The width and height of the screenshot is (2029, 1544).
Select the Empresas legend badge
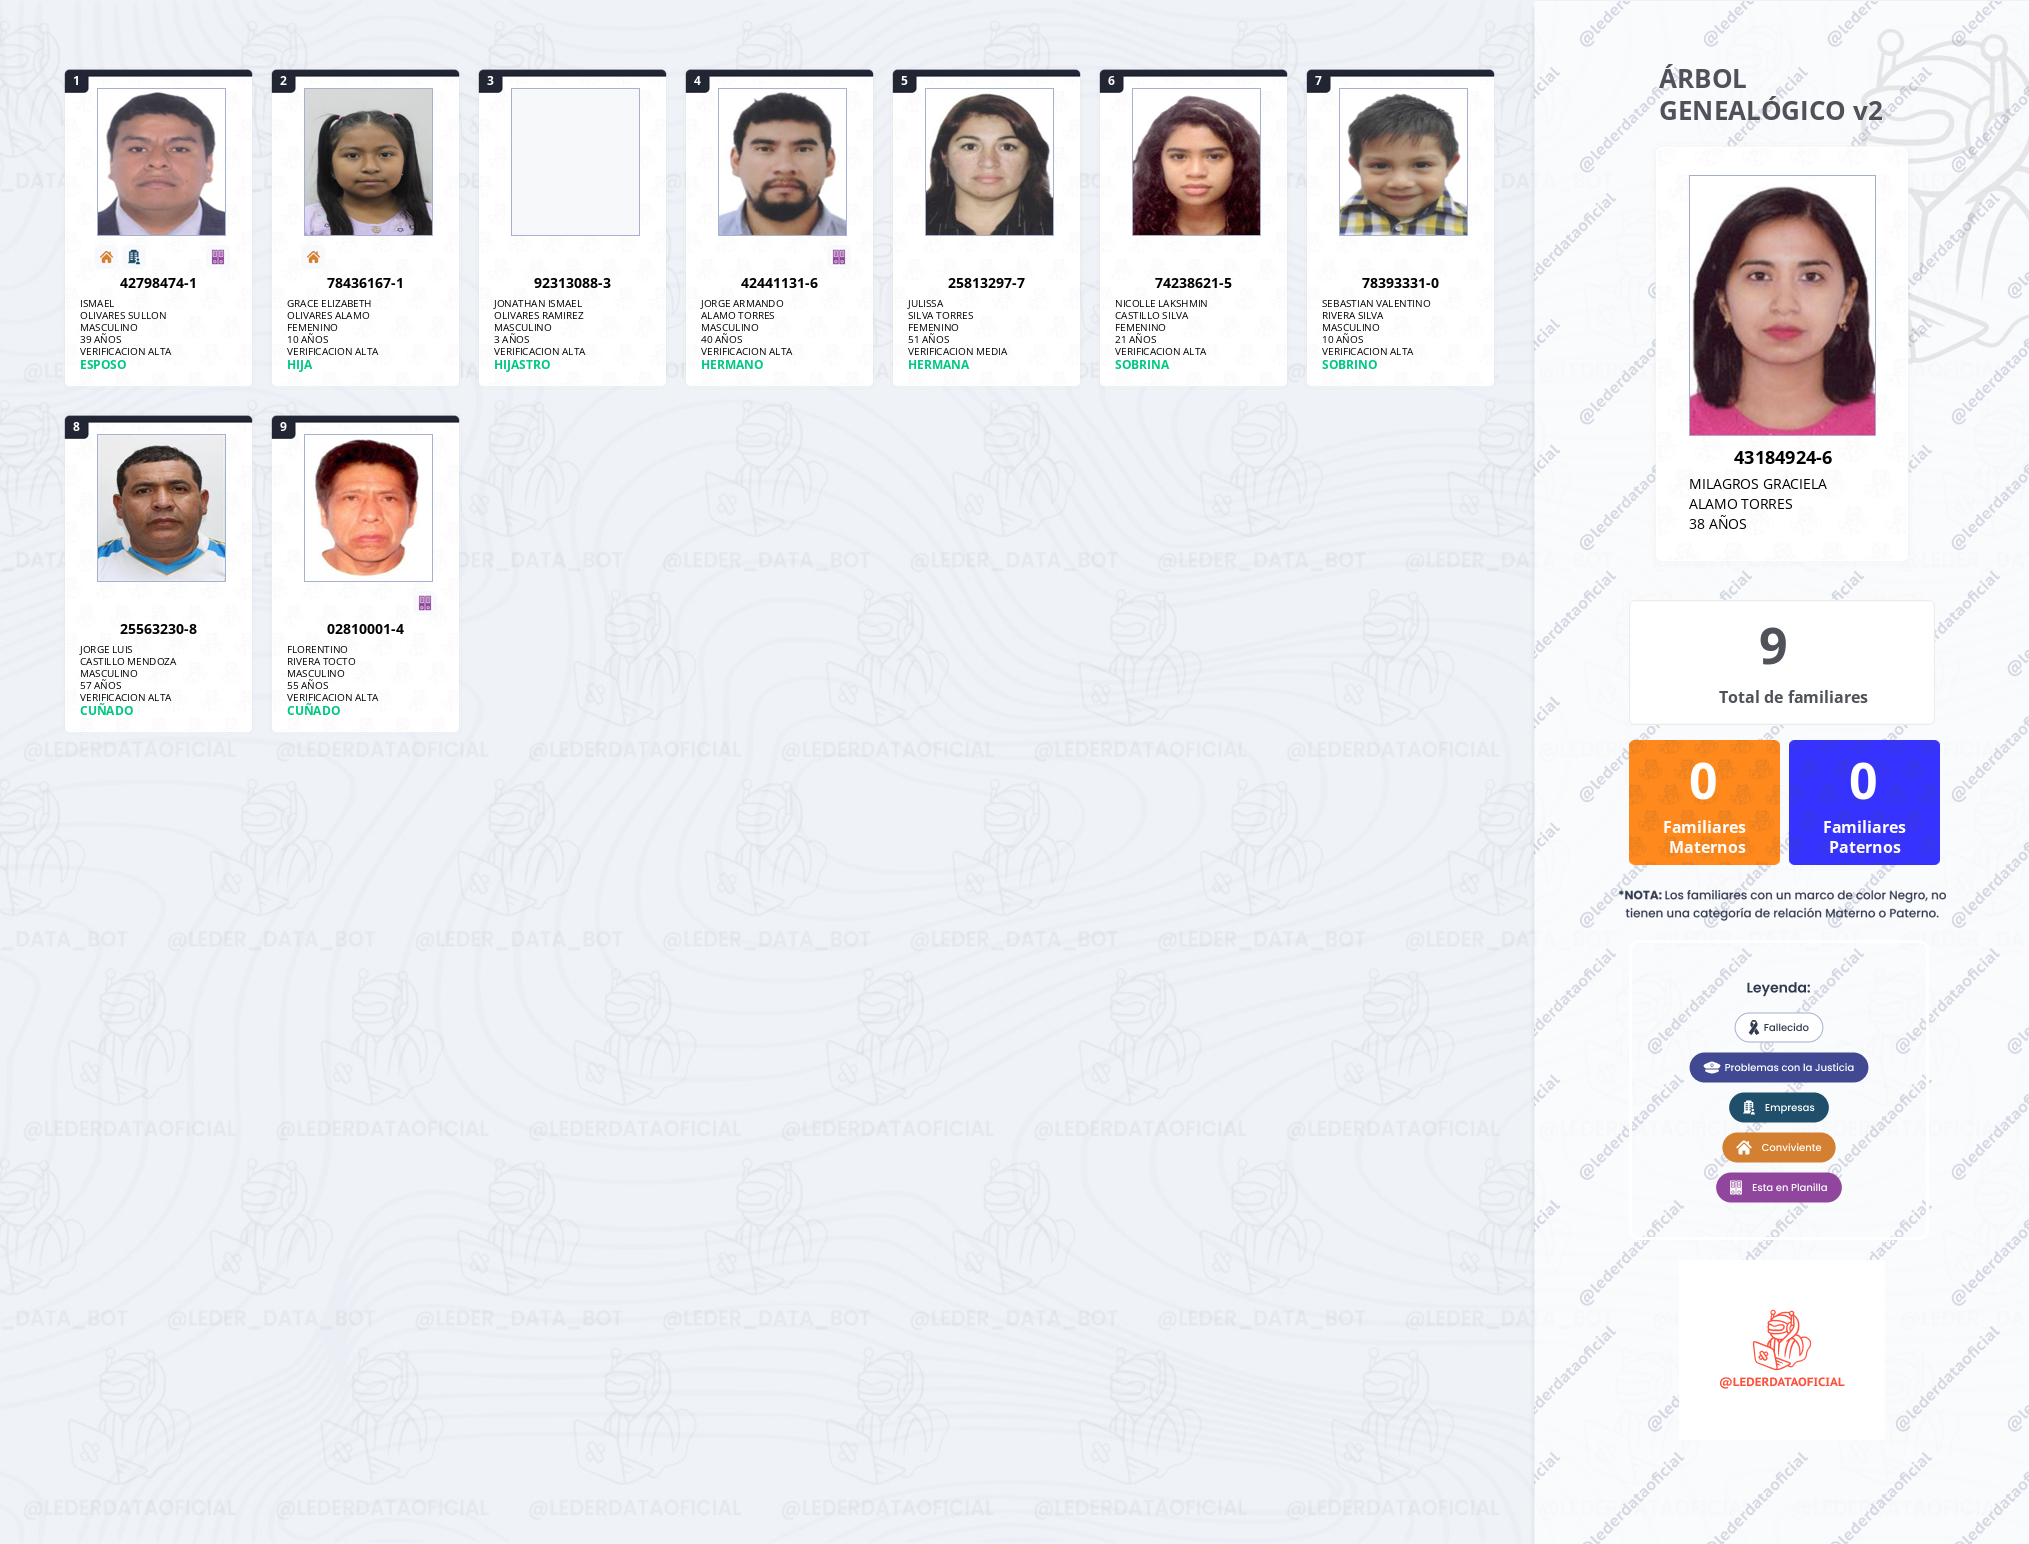coord(1778,1107)
